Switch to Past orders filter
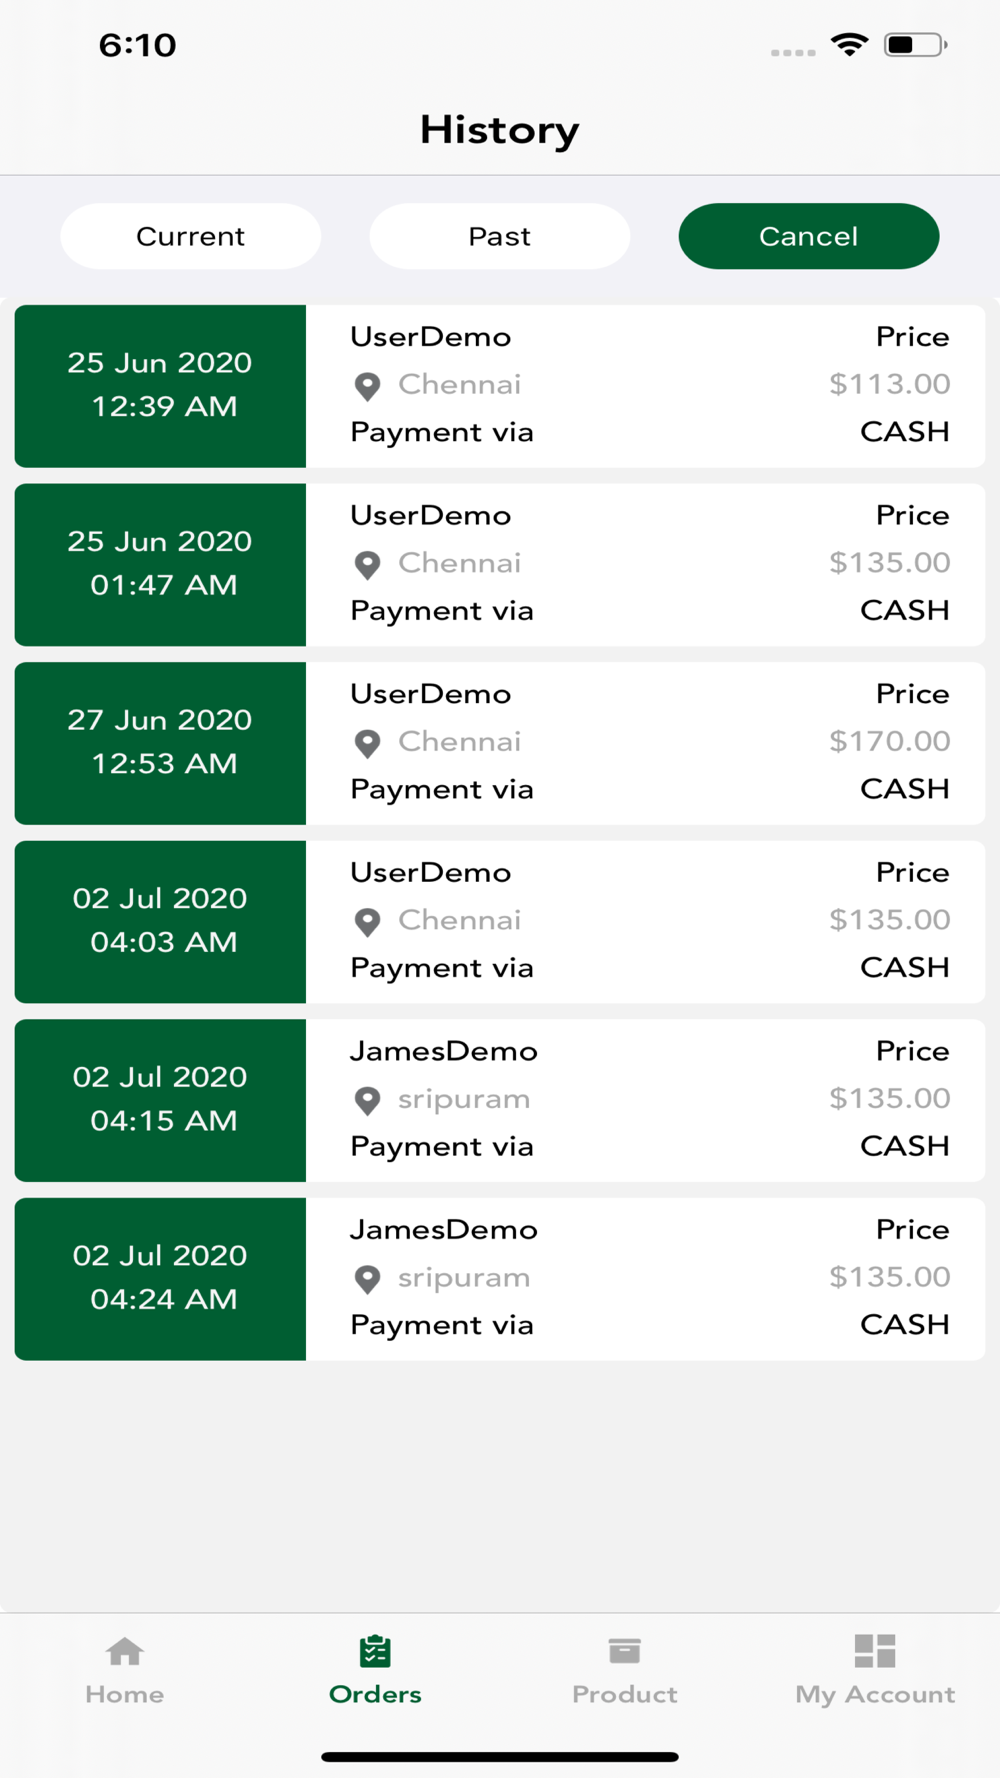 coord(499,236)
